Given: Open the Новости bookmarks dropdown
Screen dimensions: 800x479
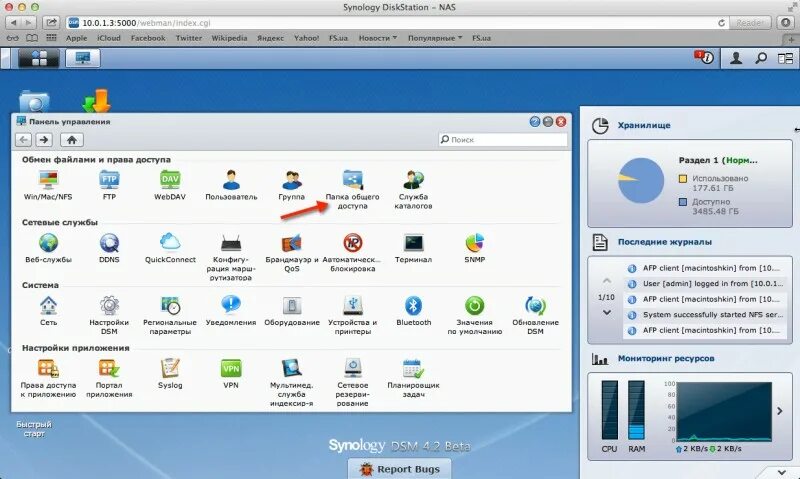Looking at the screenshot, I should coord(378,38).
